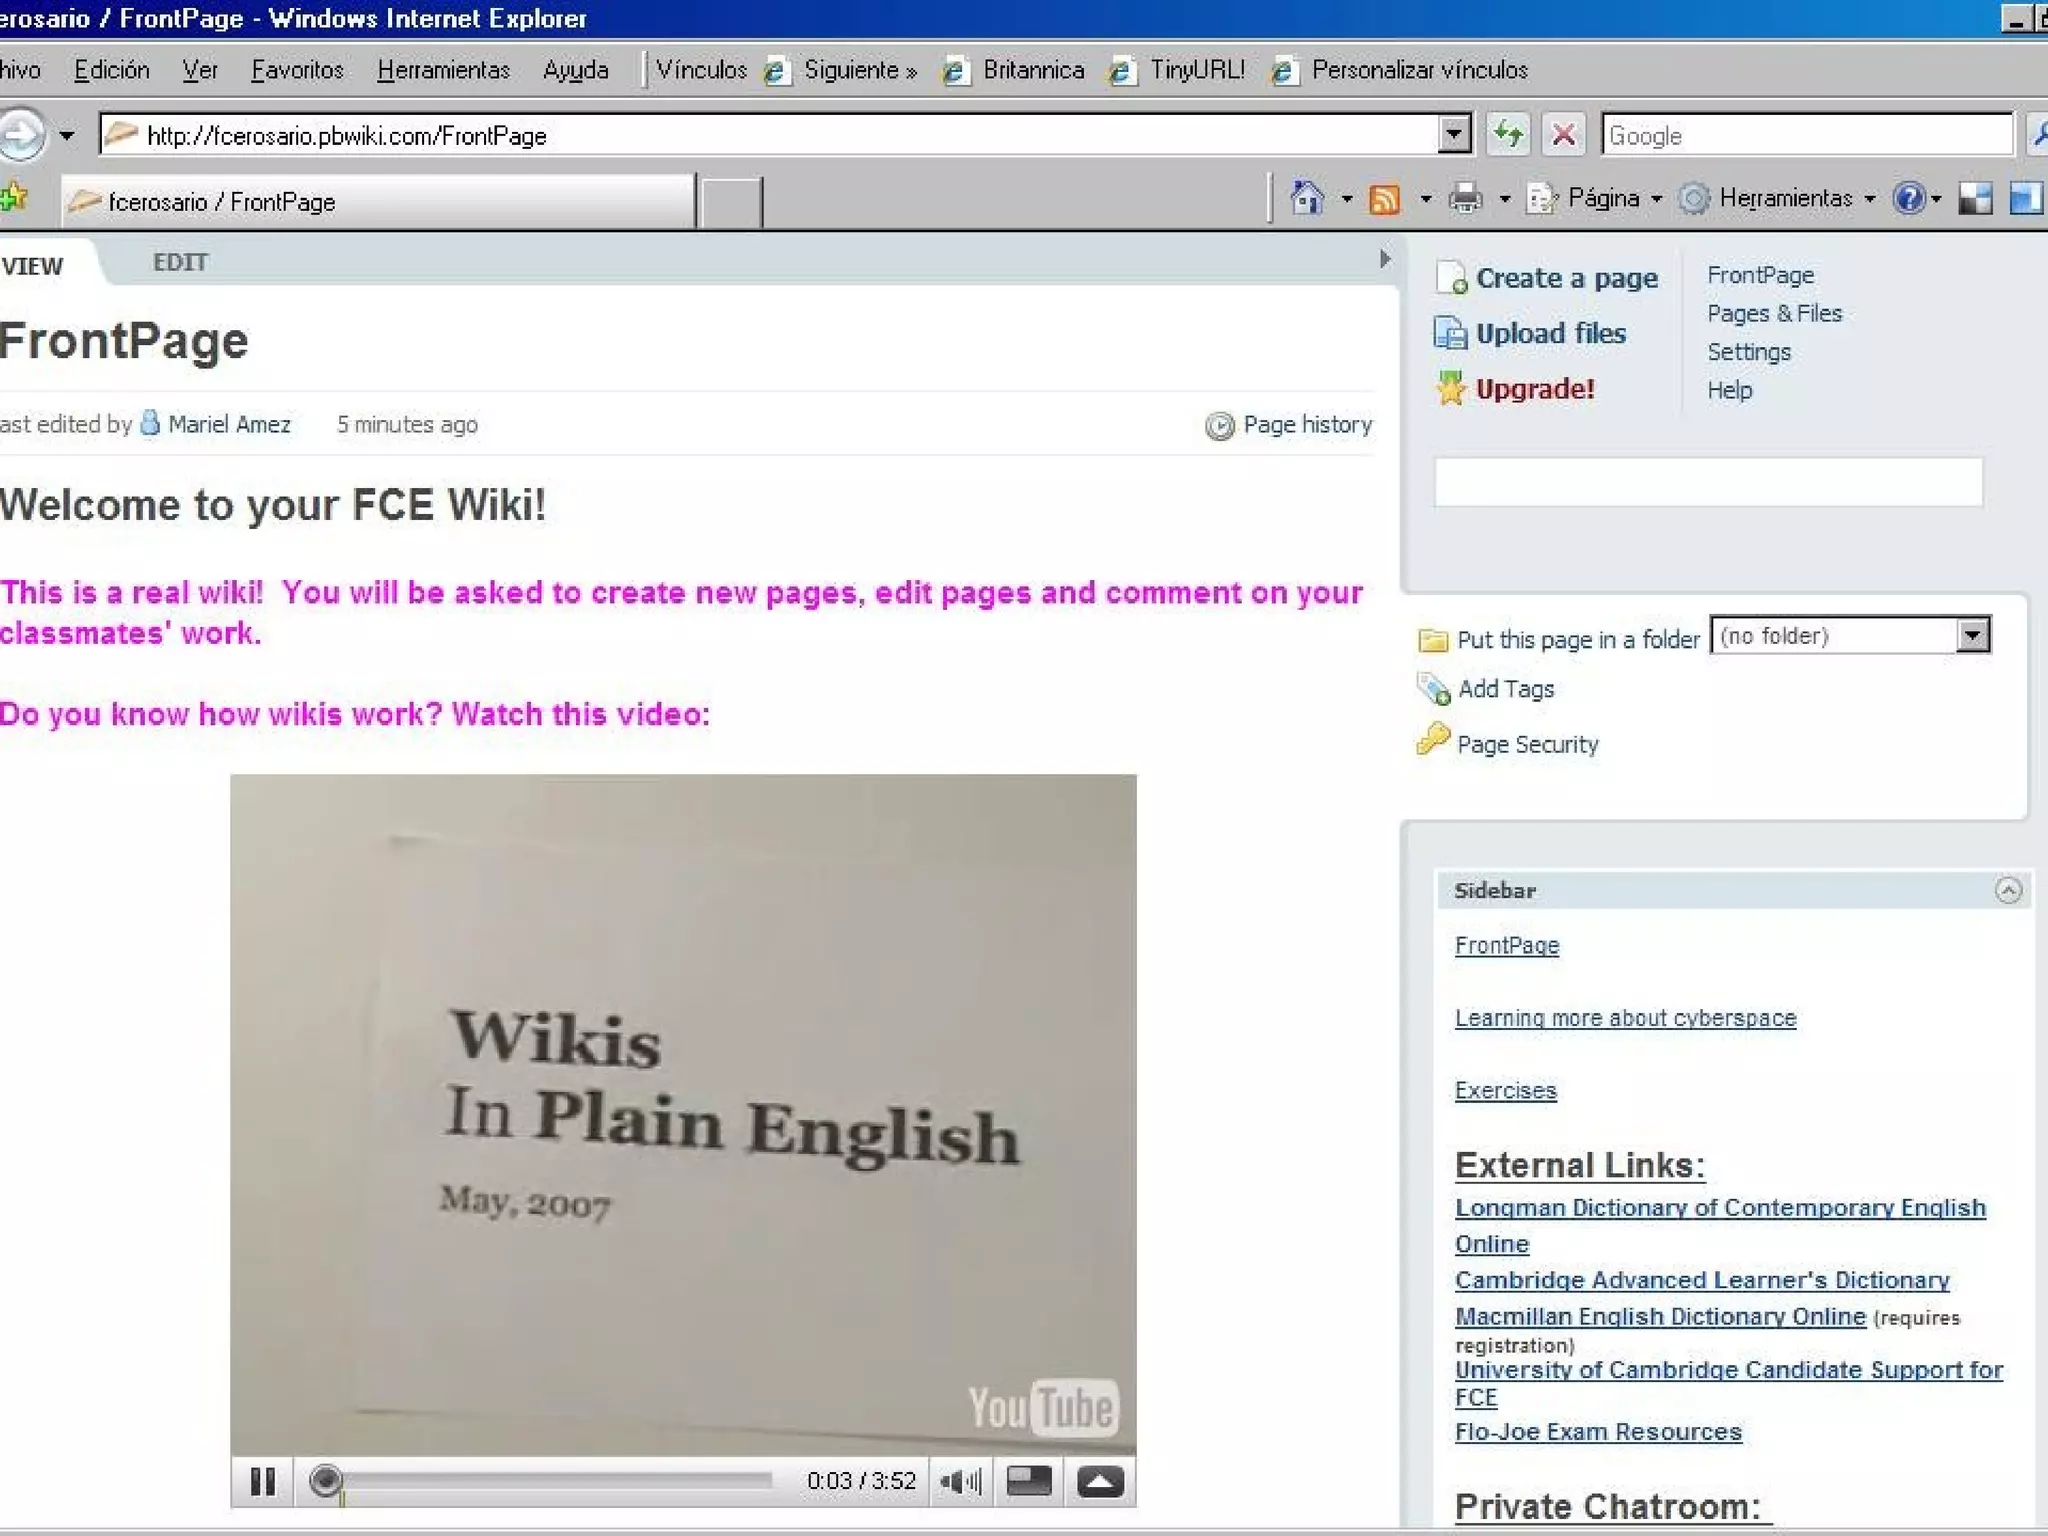The width and height of the screenshot is (2048, 1536).
Task: Open the Page Security key option
Action: 1526,744
